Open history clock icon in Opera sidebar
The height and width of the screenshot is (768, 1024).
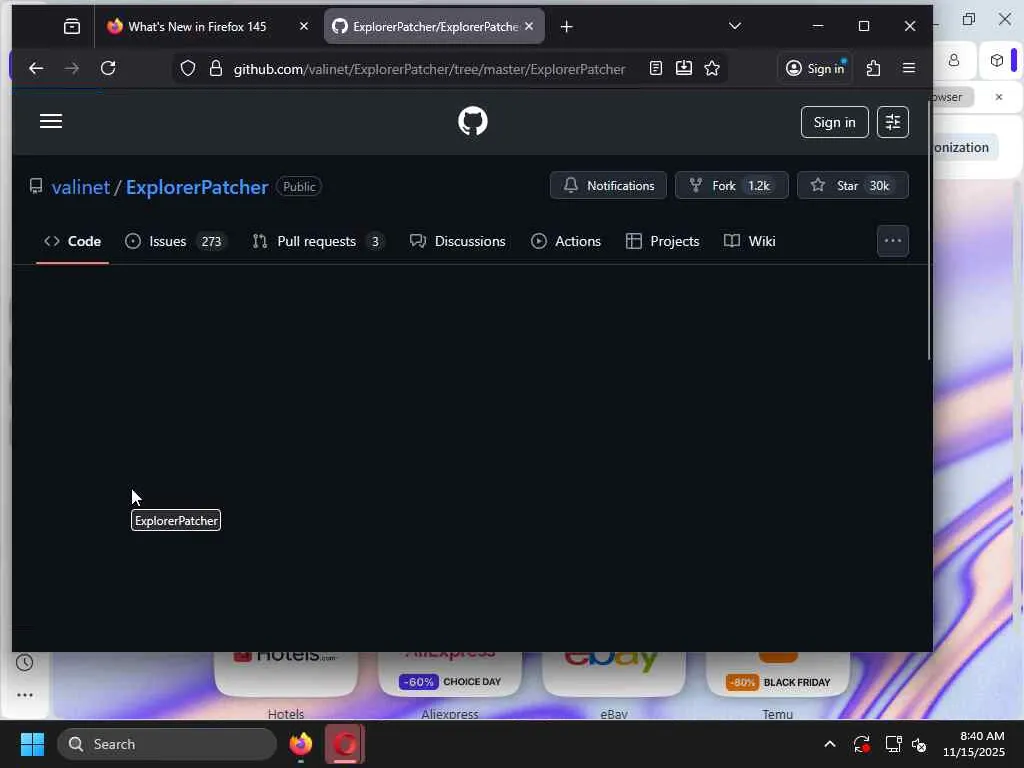coord(24,663)
